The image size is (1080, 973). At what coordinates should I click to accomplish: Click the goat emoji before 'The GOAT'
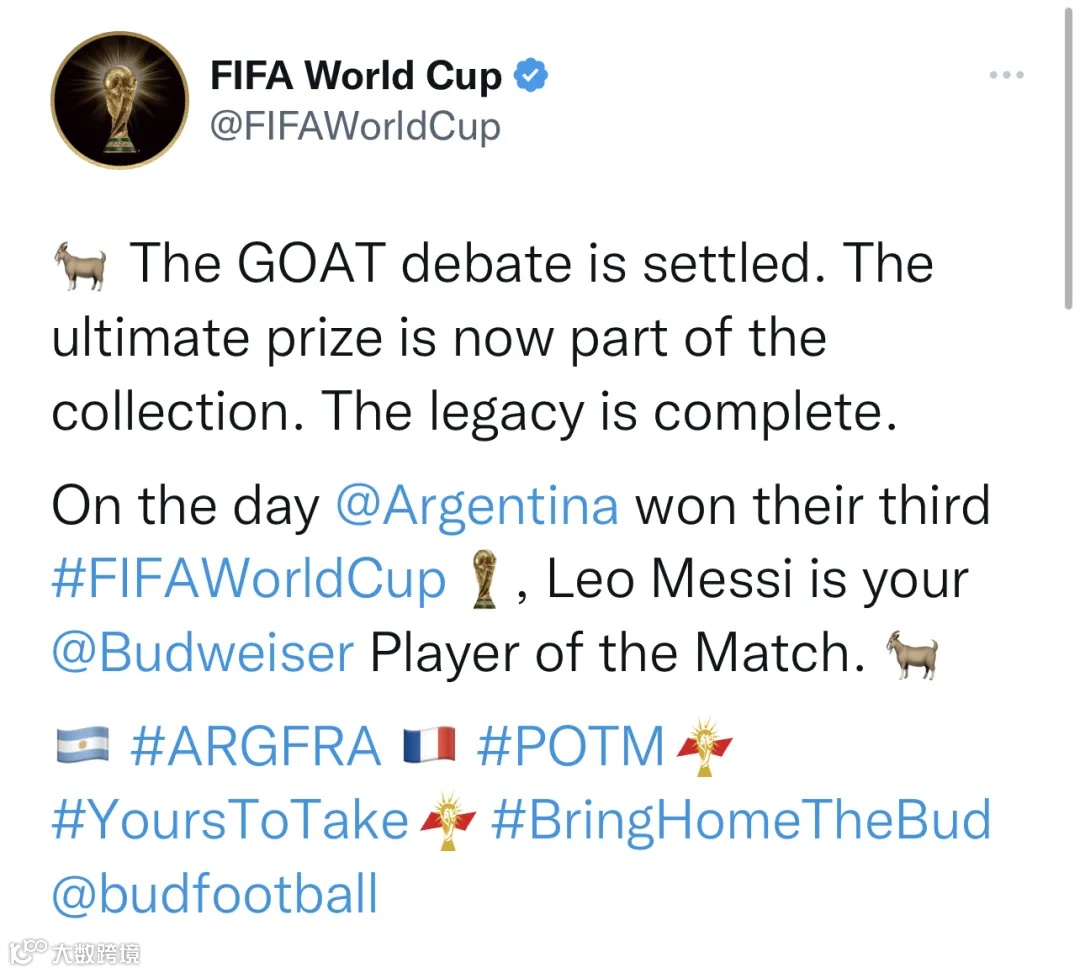pyautogui.click(x=78, y=265)
